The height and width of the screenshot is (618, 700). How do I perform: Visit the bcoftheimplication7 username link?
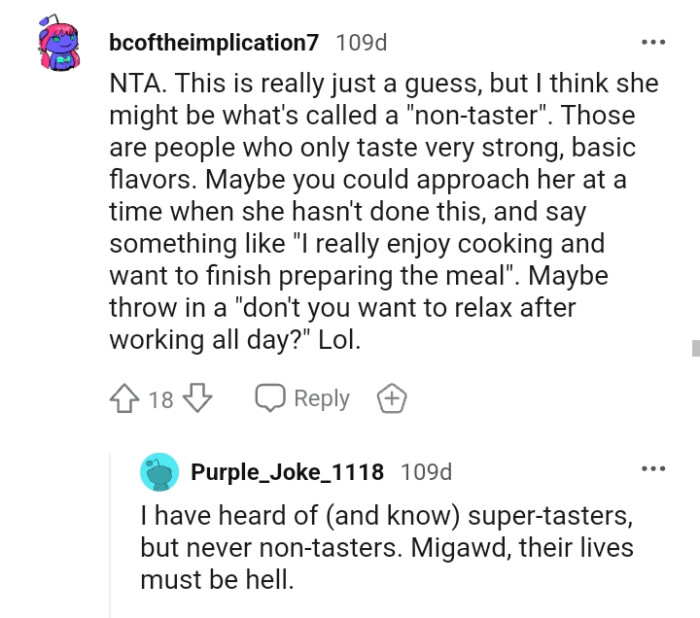pos(213,43)
